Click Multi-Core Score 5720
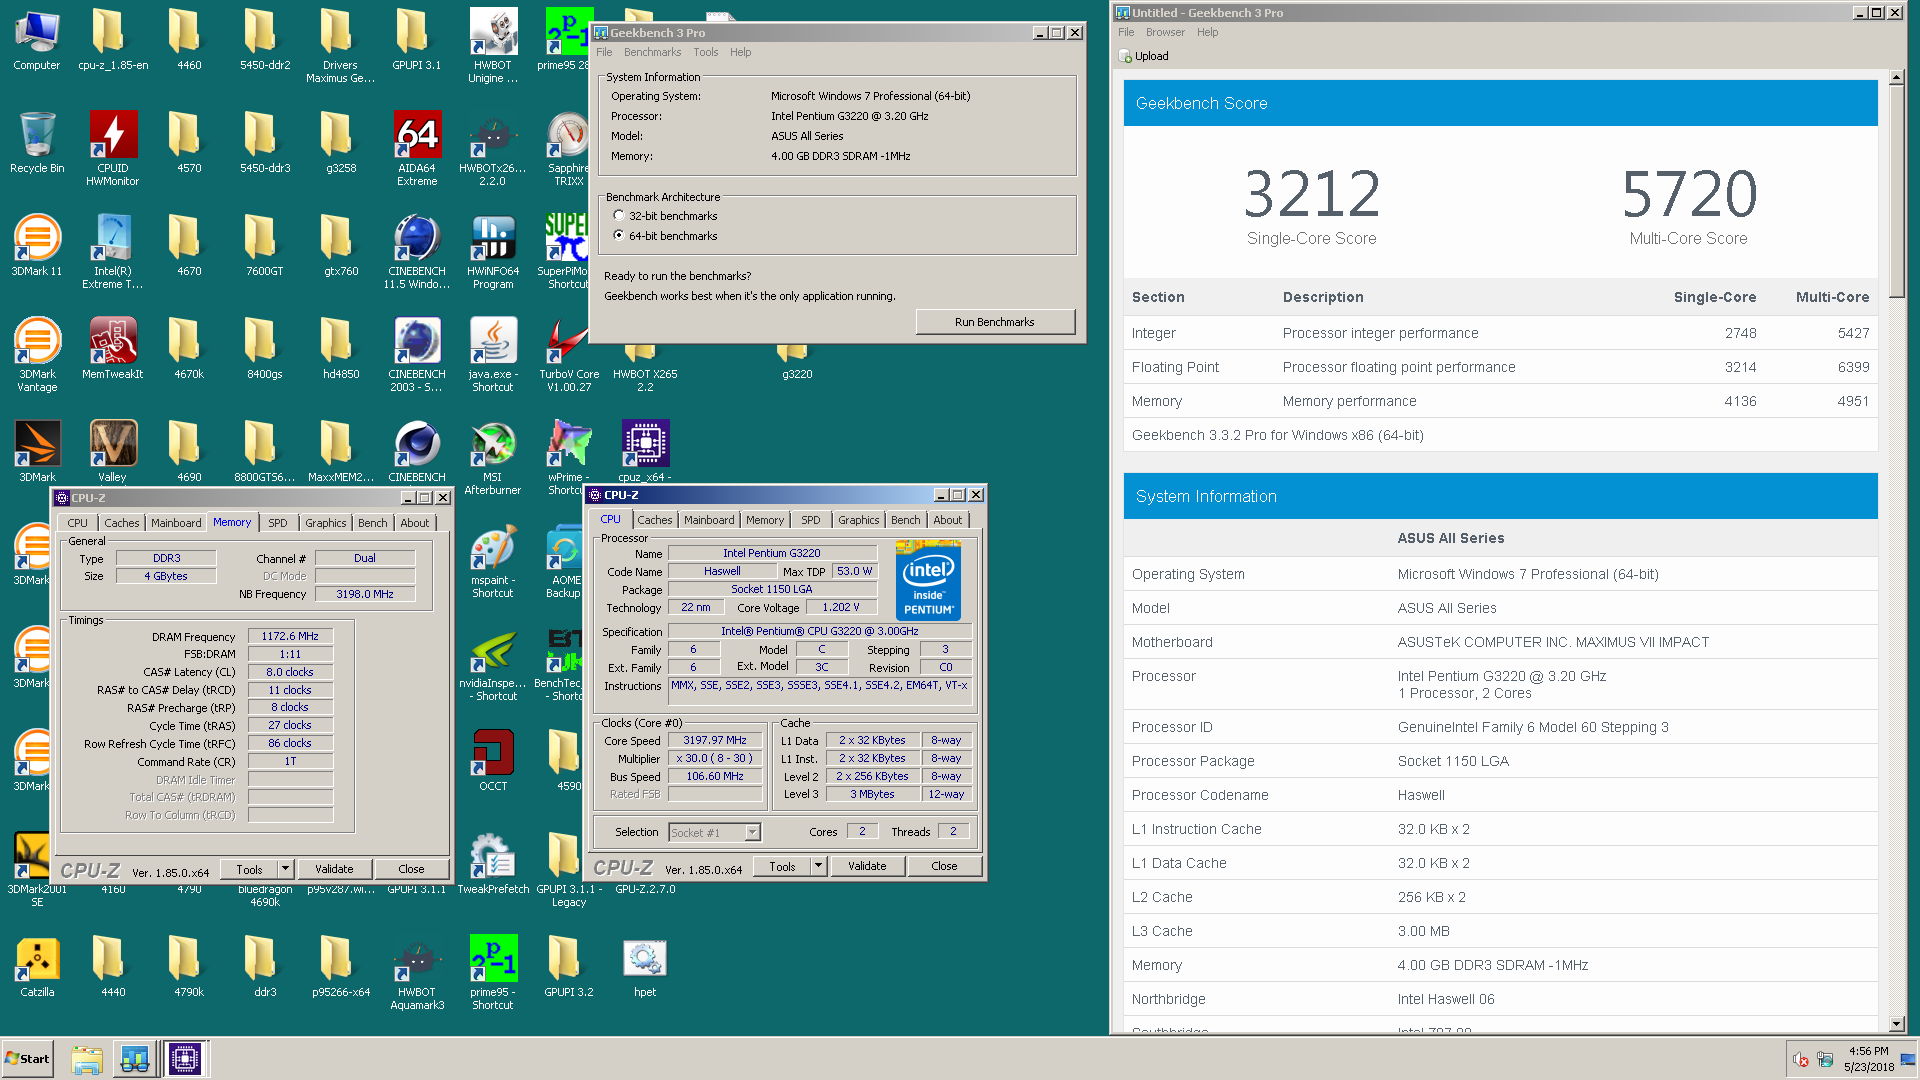The width and height of the screenshot is (1920, 1080). coord(1688,194)
